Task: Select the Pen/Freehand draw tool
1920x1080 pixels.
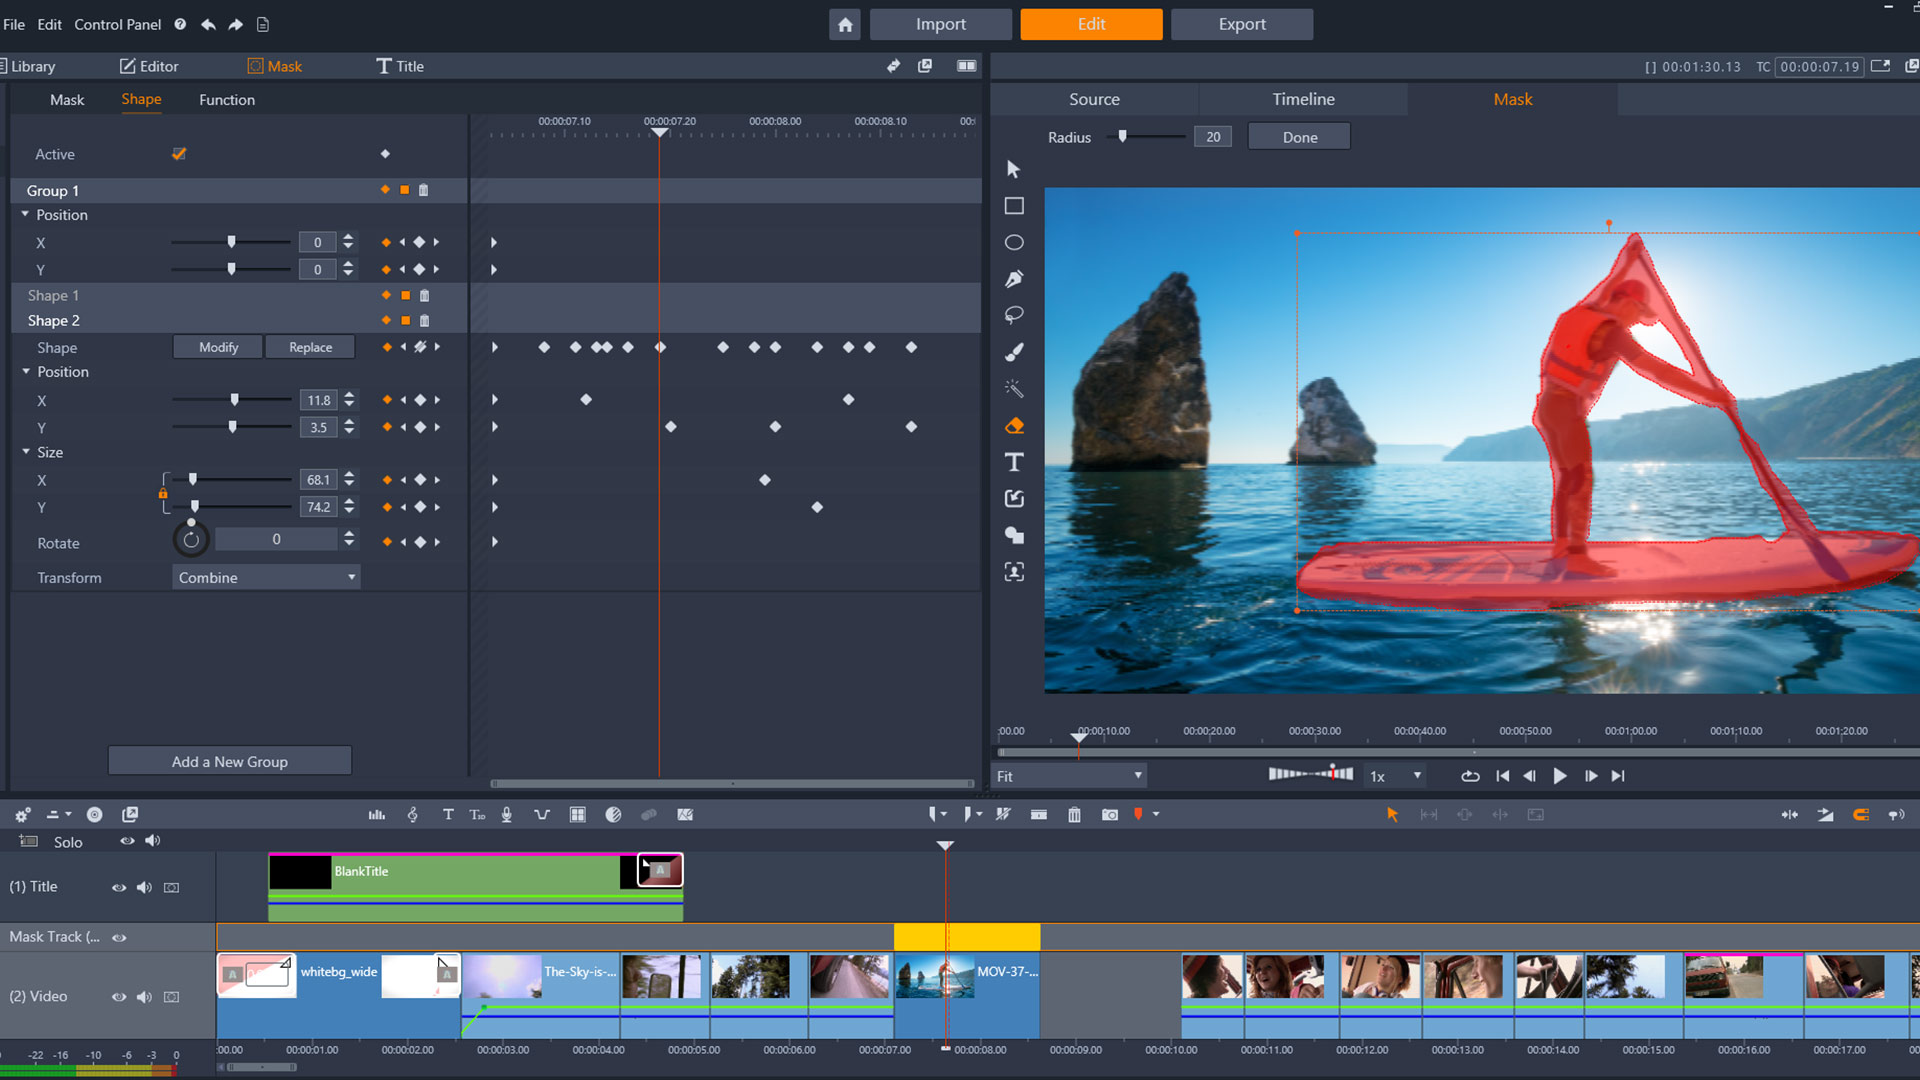Action: click(1013, 278)
